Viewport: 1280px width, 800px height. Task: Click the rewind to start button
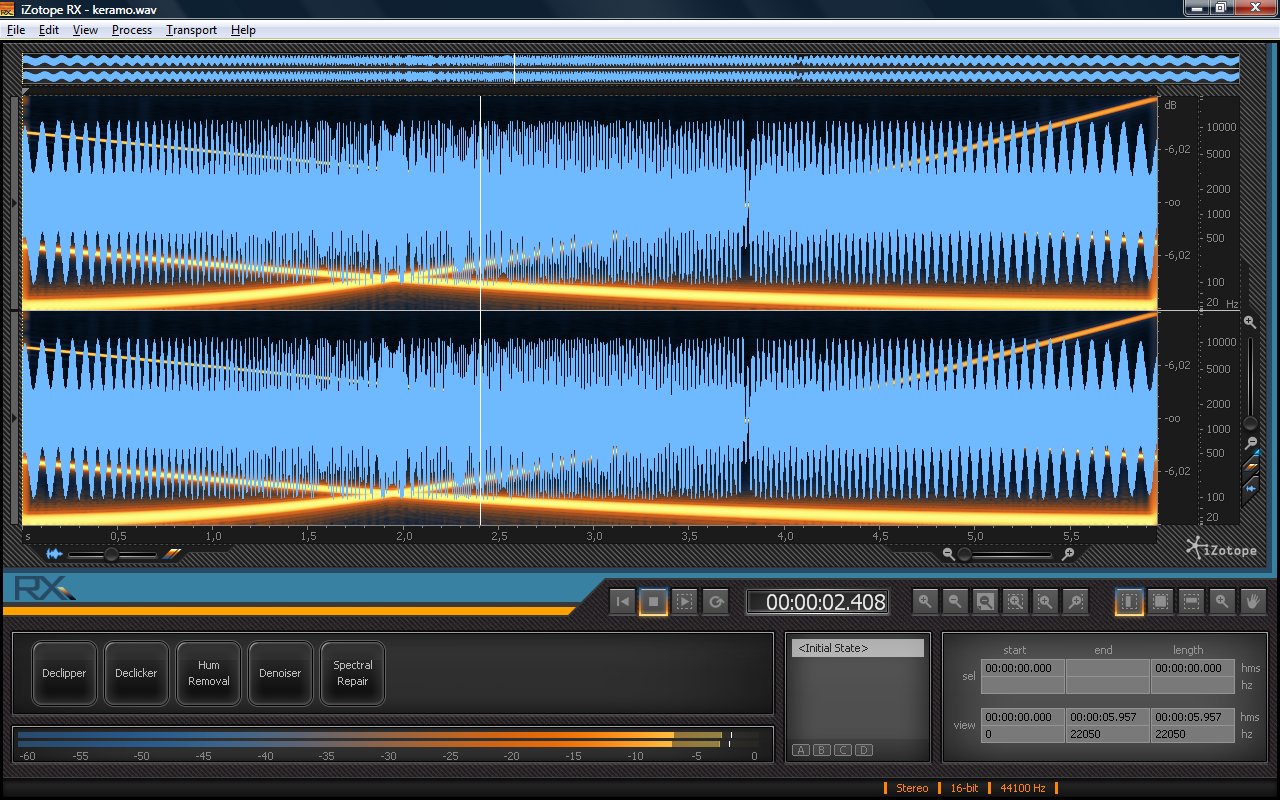[622, 602]
